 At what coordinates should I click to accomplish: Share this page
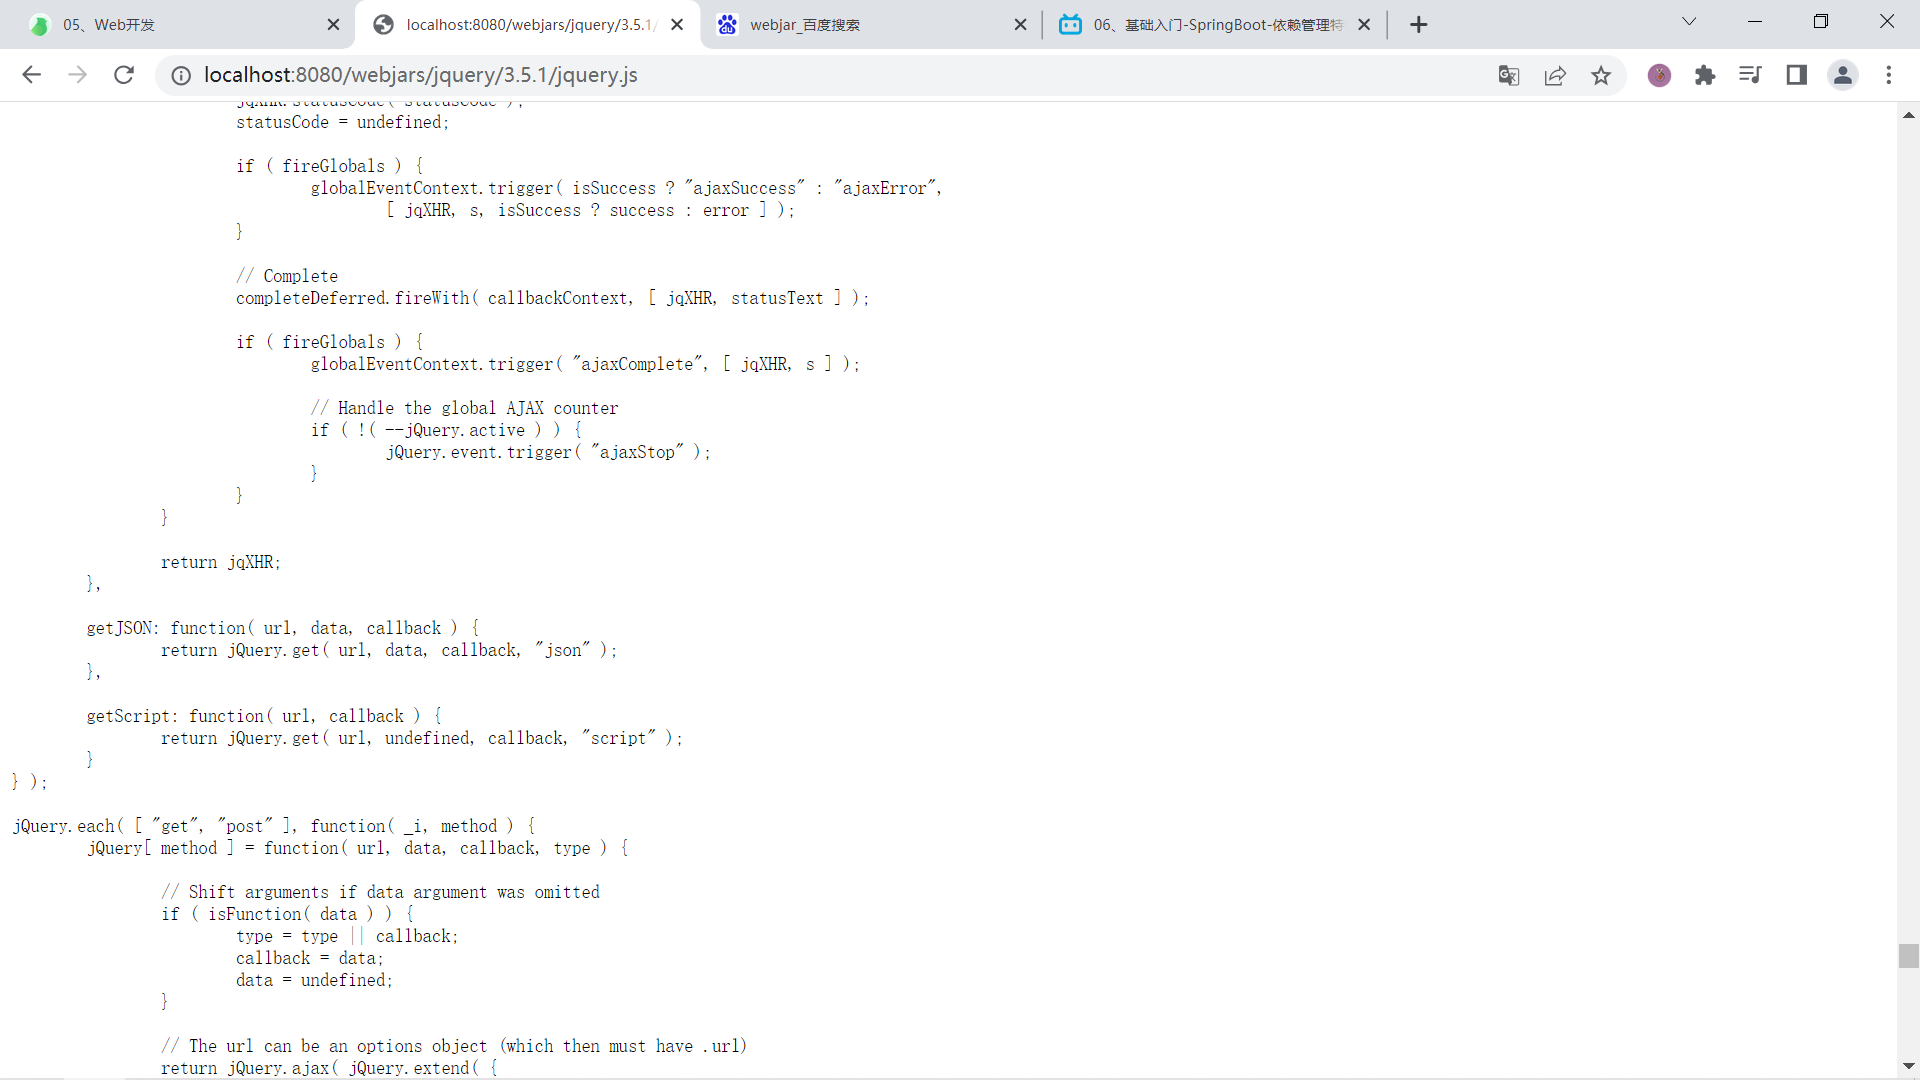point(1555,75)
